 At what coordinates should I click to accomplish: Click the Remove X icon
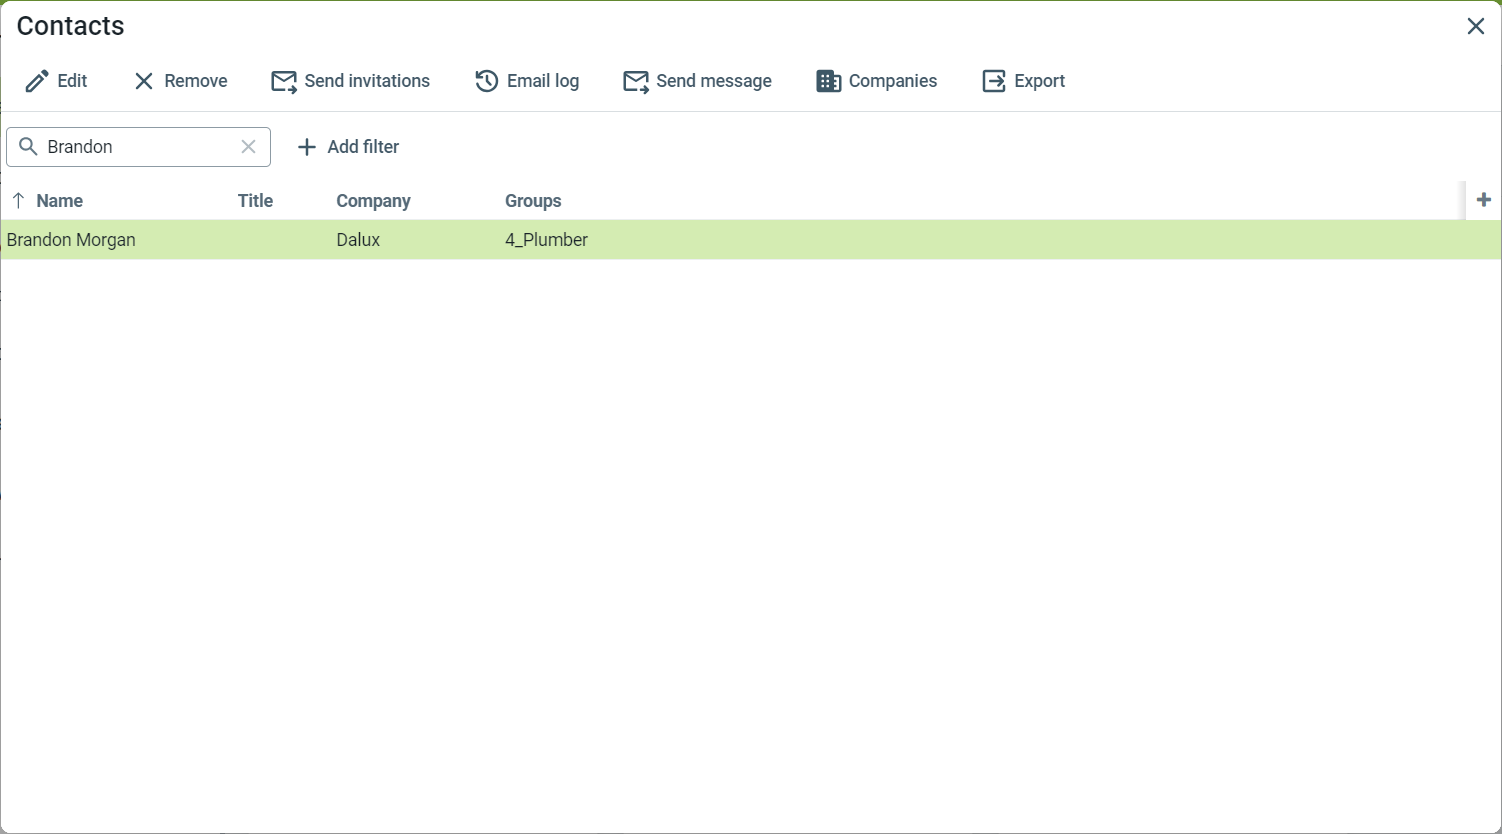144,82
